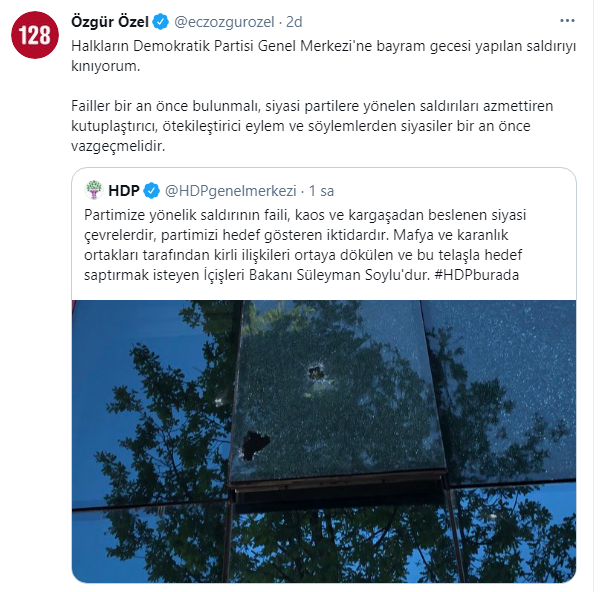Click the HDP tree logo avatar
Screen dimensions: 608x592
(x=93, y=190)
